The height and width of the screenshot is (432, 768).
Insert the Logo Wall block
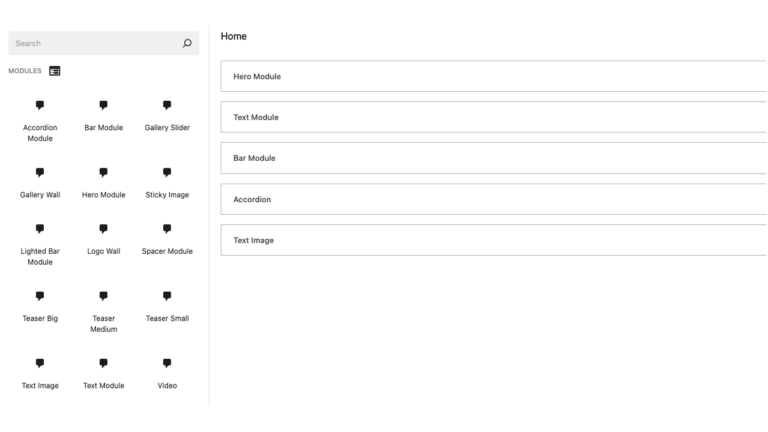coord(103,229)
